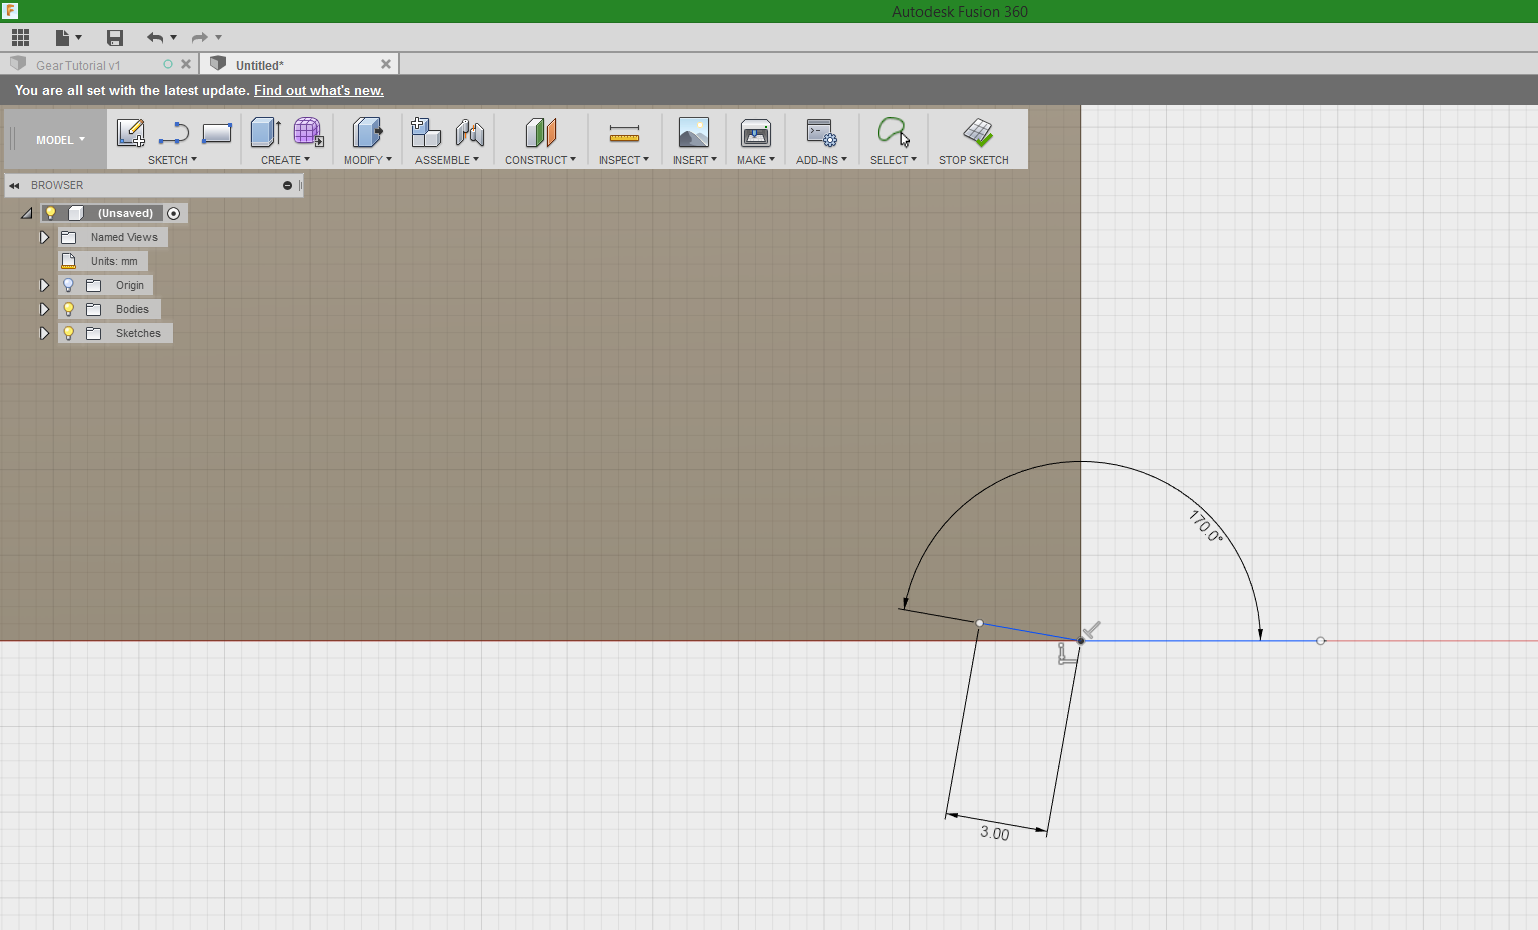The height and width of the screenshot is (930, 1538).
Task: Click the Browser panel minus button
Action: [287, 185]
